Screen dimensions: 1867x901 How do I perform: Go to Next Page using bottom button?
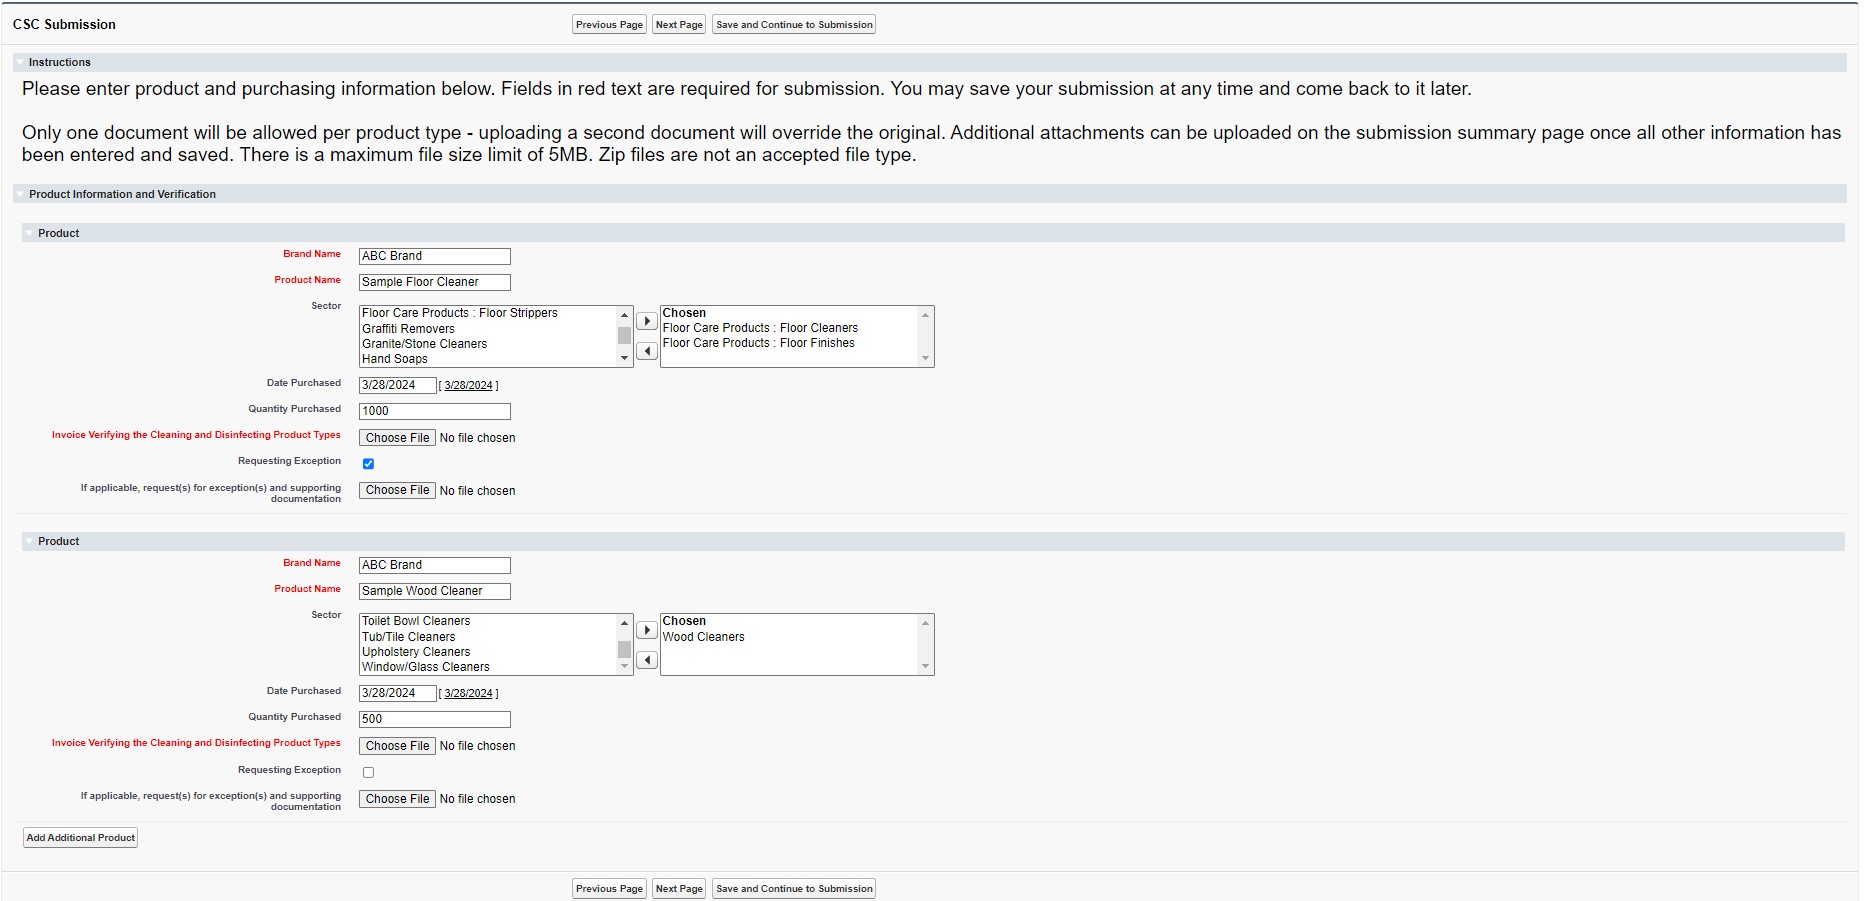679,889
